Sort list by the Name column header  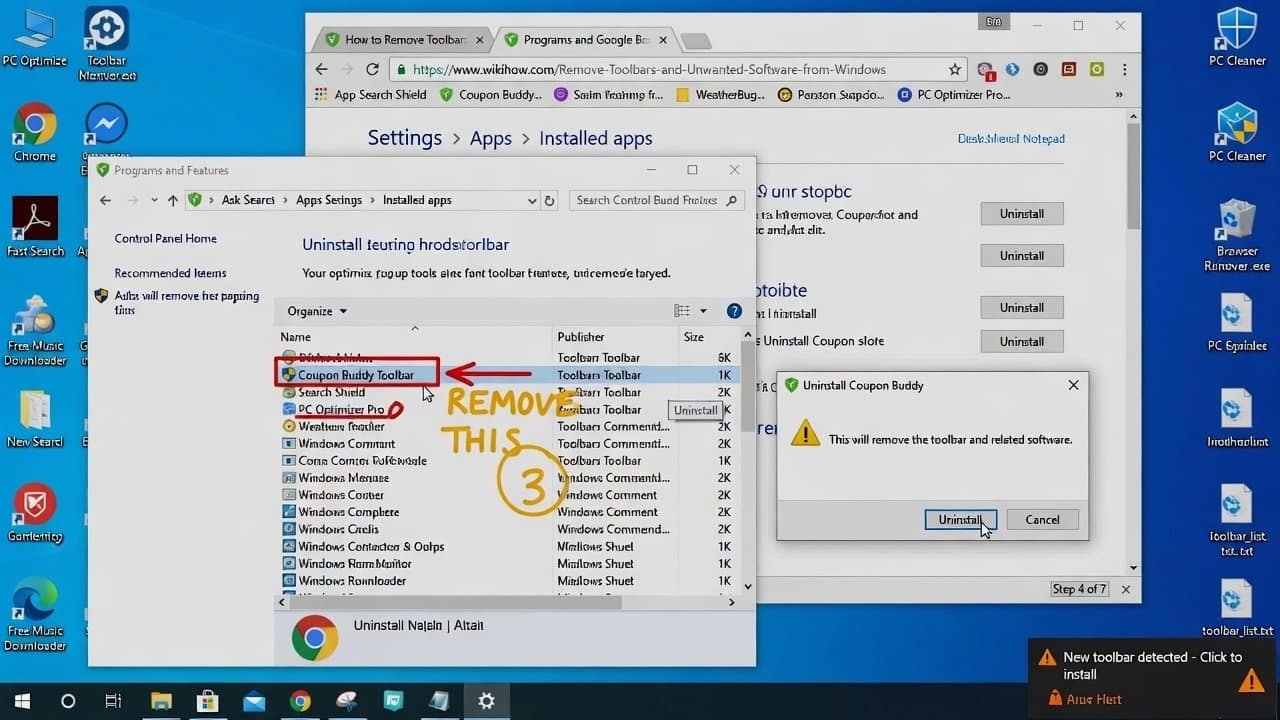[x=295, y=337]
